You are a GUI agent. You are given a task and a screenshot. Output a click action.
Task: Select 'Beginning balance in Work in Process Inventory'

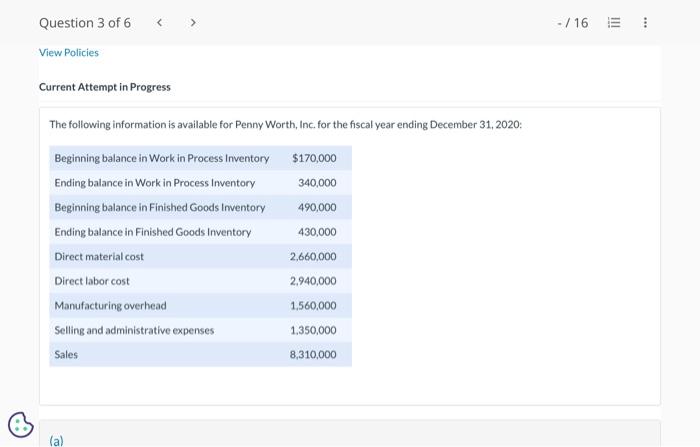coord(162,158)
